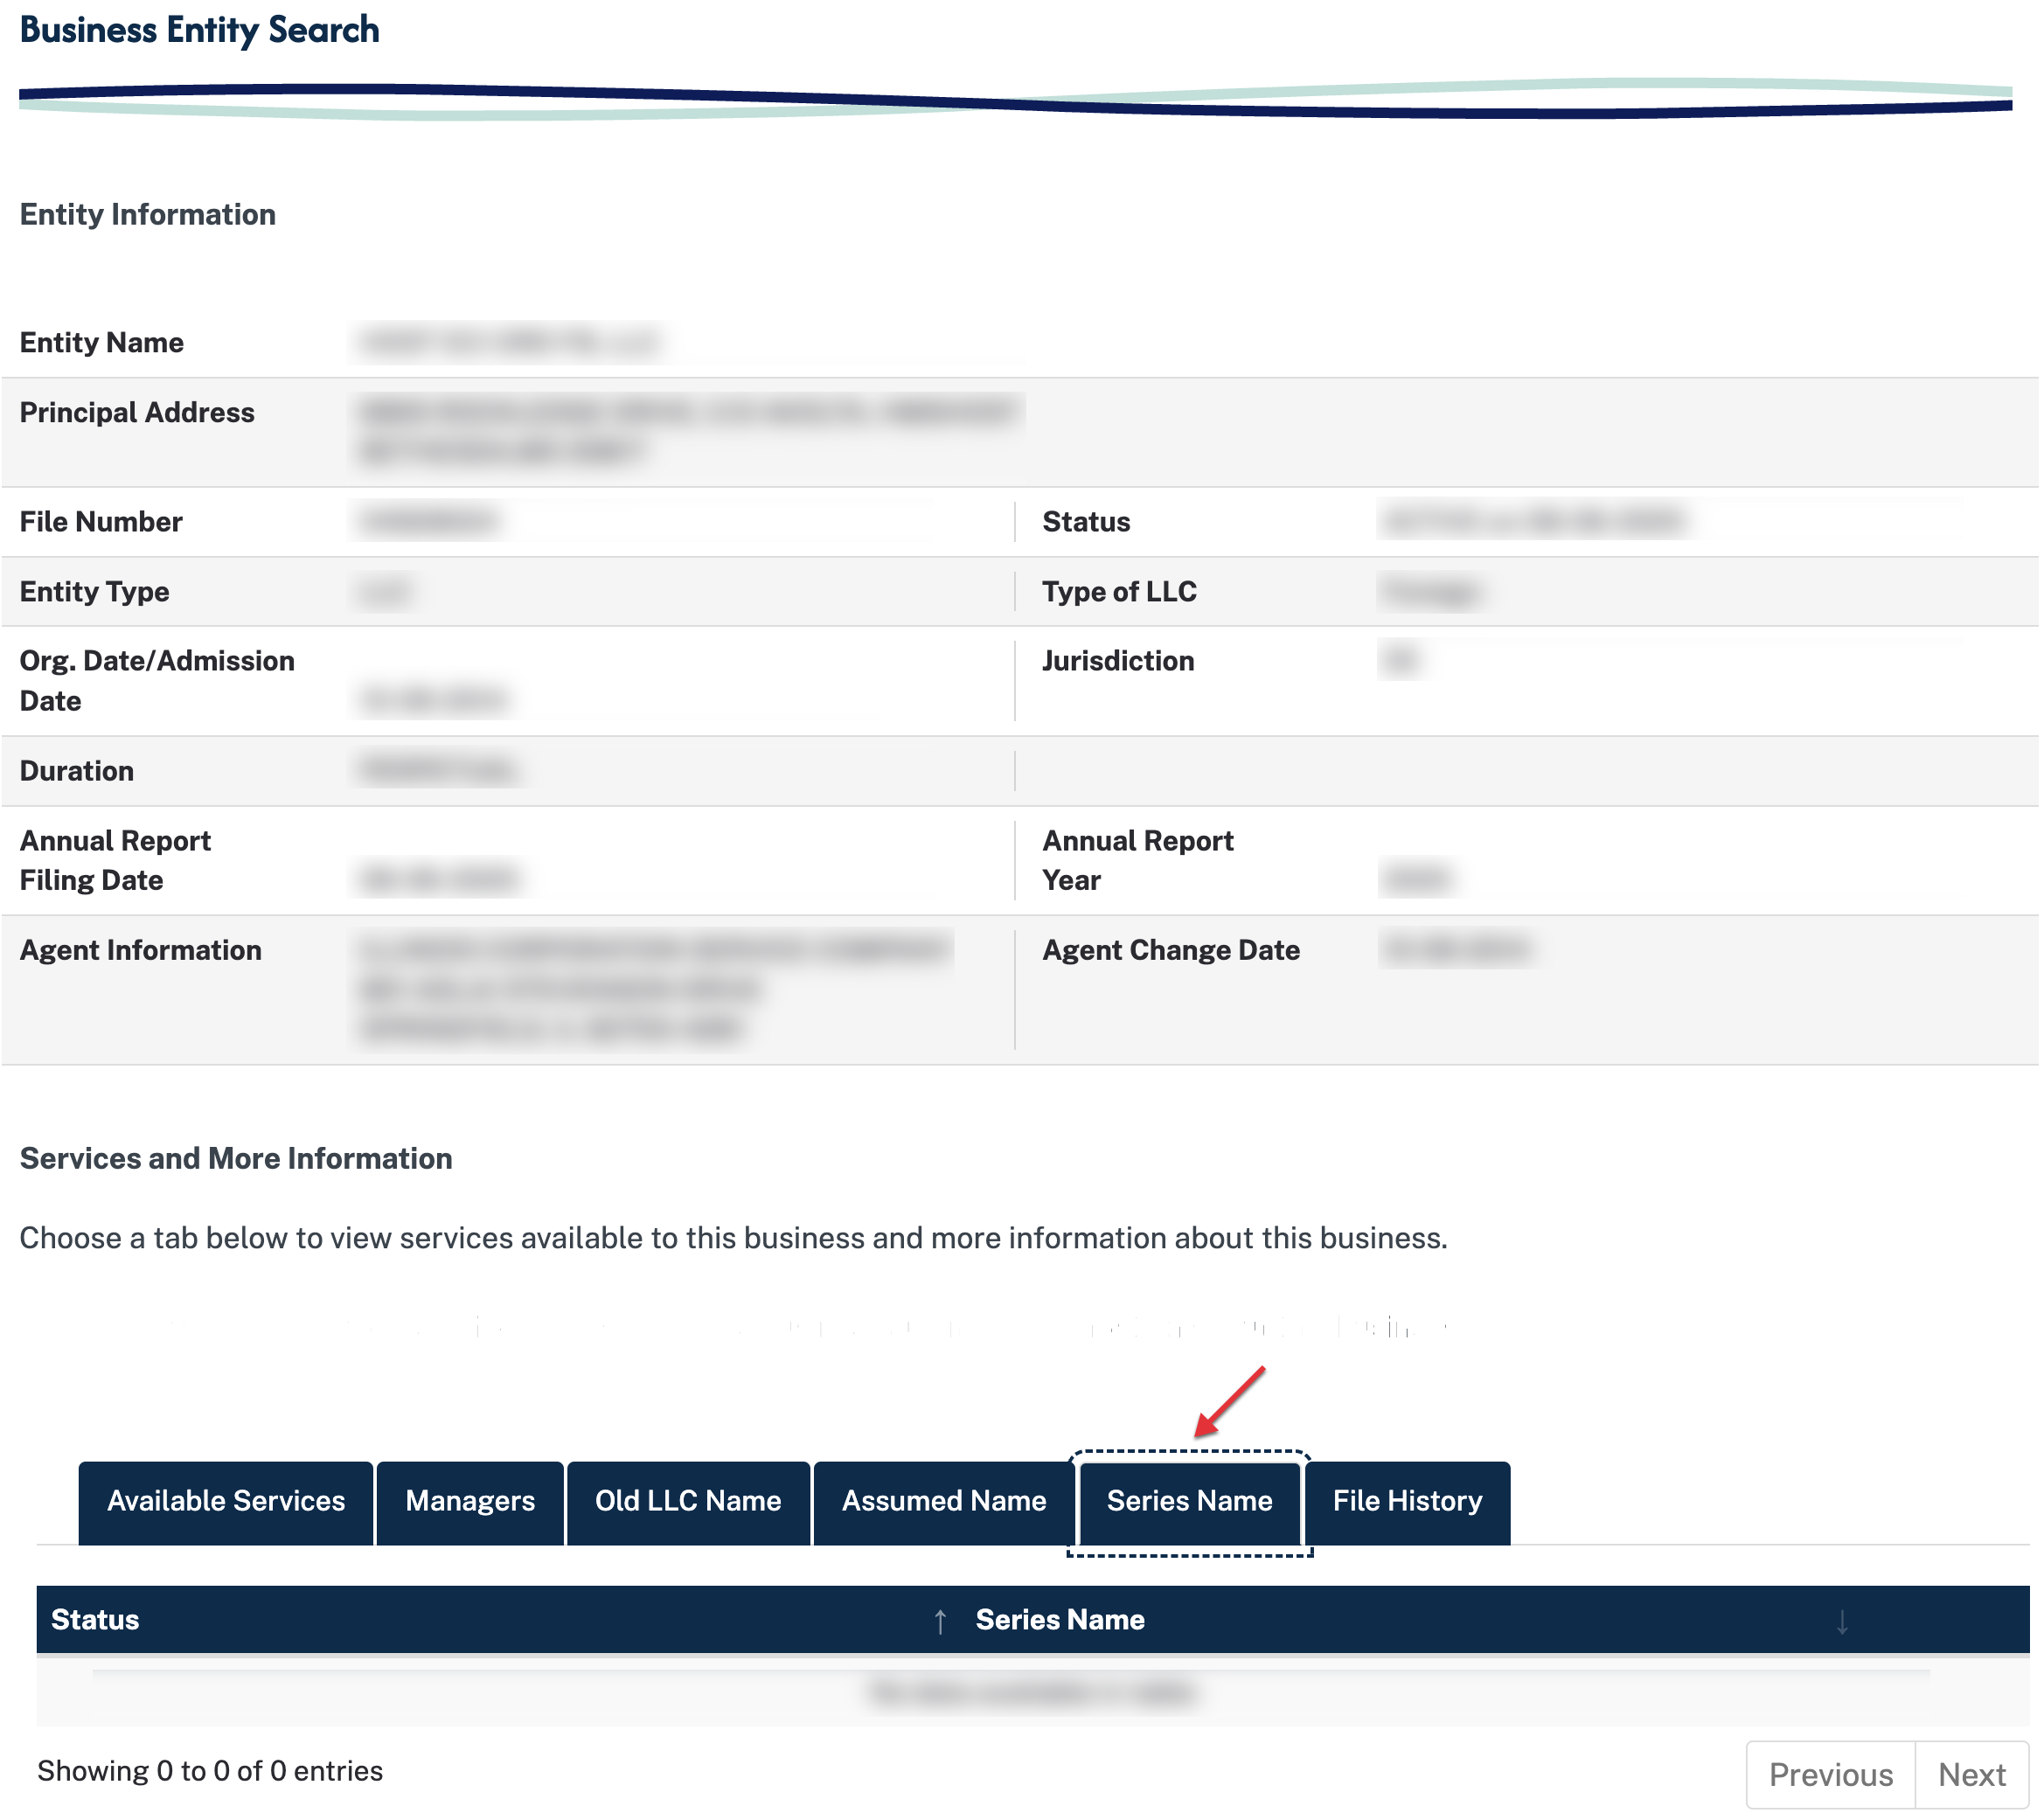Viewport: 2044px width, 1820px height.
Task: Click the Business Entity Search page heading
Action: [x=200, y=30]
